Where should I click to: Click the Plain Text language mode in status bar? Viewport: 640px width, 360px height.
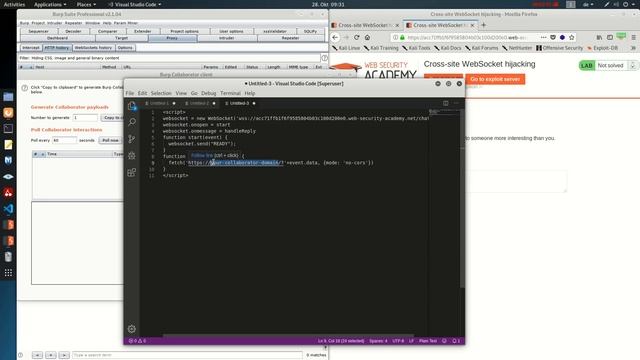click(x=428, y=341)
